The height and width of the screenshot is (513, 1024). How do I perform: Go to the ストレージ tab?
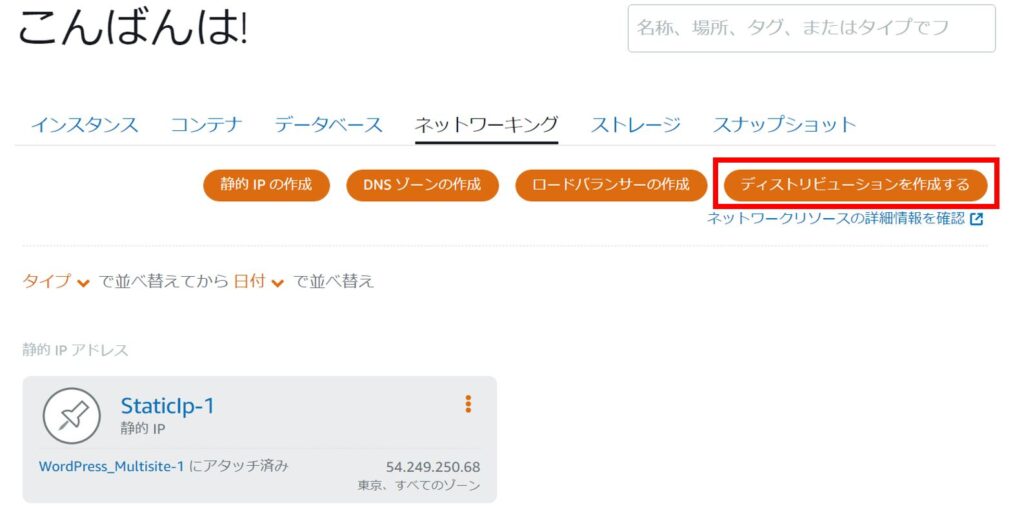[635, 125]
